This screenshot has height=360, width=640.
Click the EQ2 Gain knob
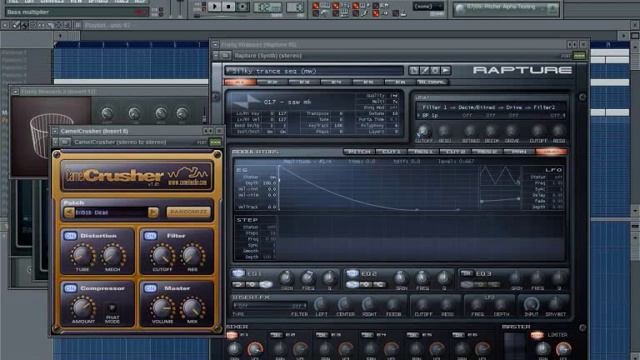(x=401, y=278)
